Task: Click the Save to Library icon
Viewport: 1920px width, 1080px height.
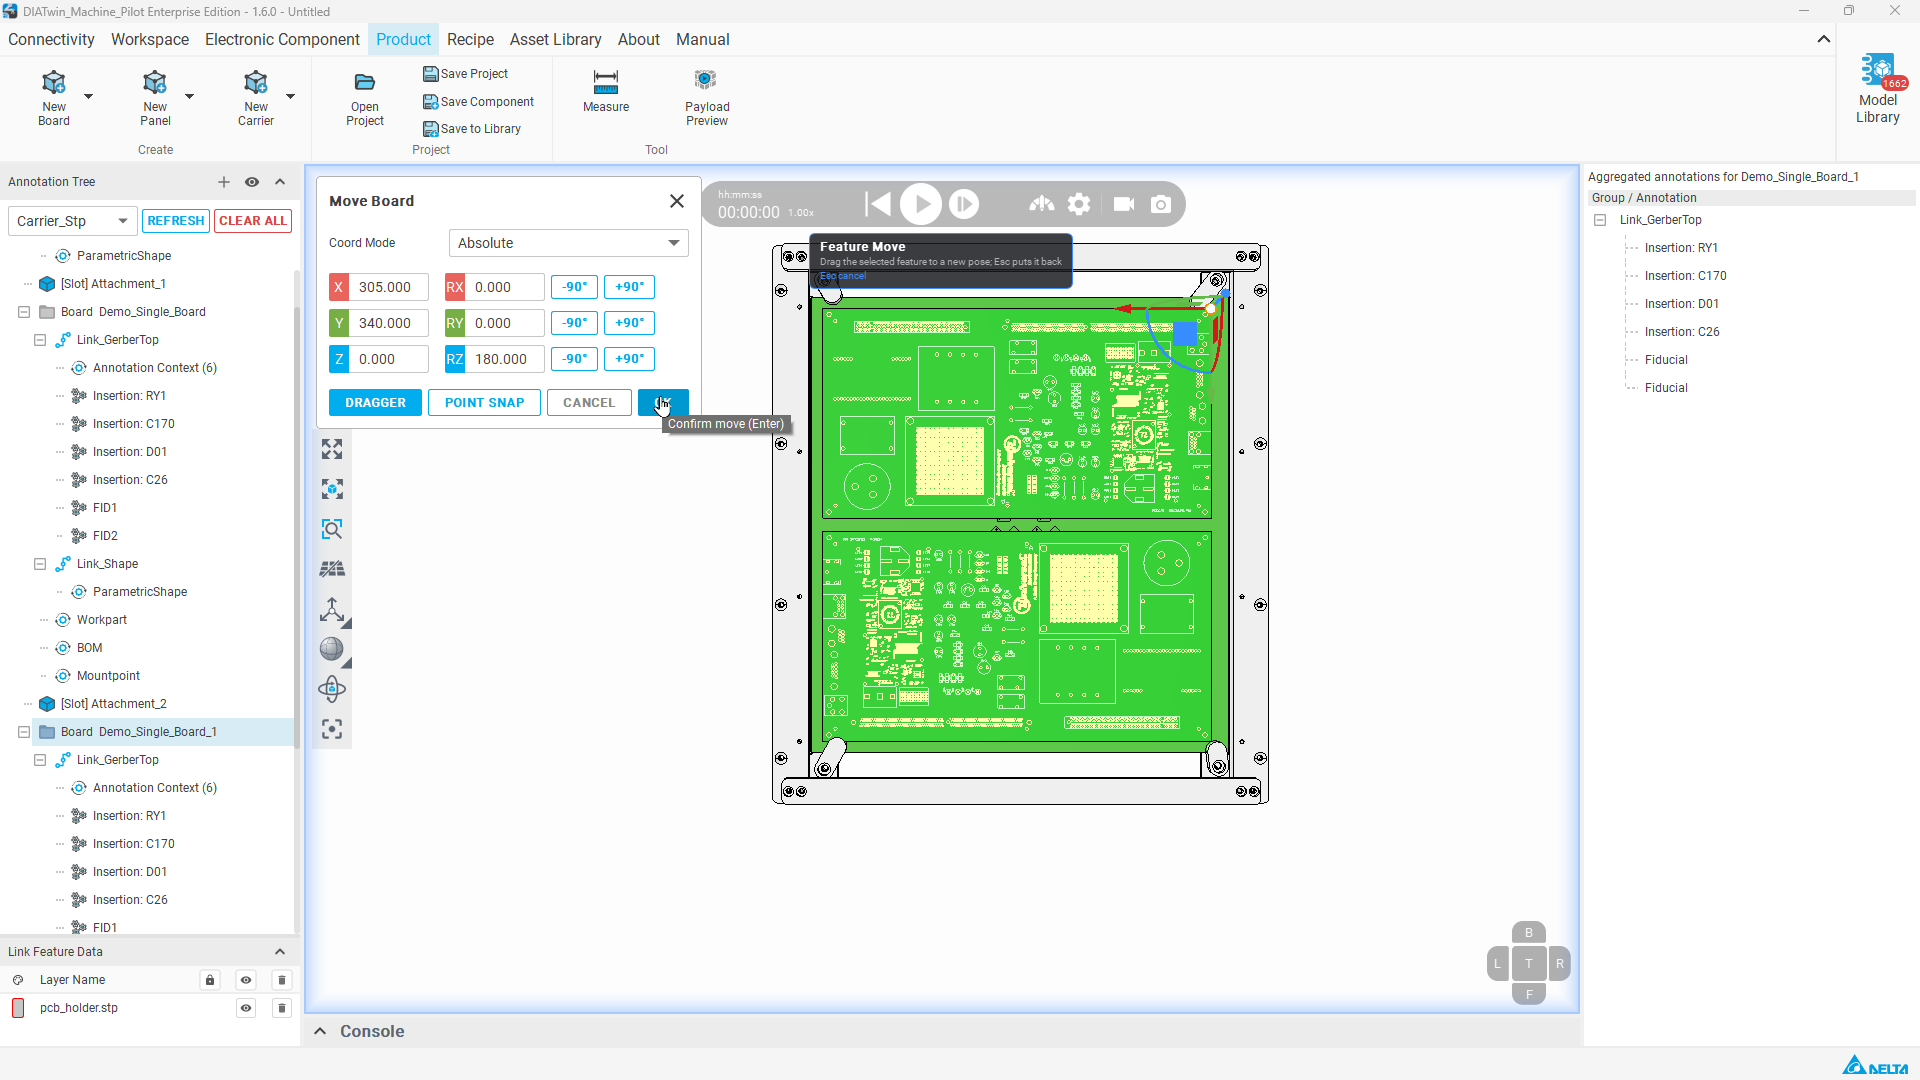Action: pos(431,129)
